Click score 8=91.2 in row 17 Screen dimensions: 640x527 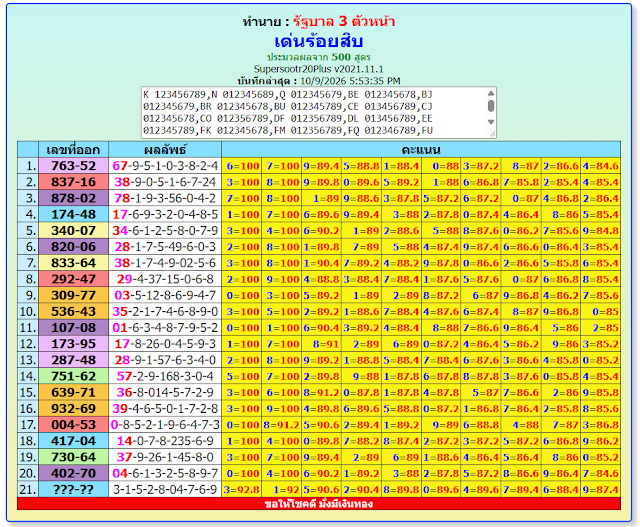pyautogui.click(x=282, y=425)
